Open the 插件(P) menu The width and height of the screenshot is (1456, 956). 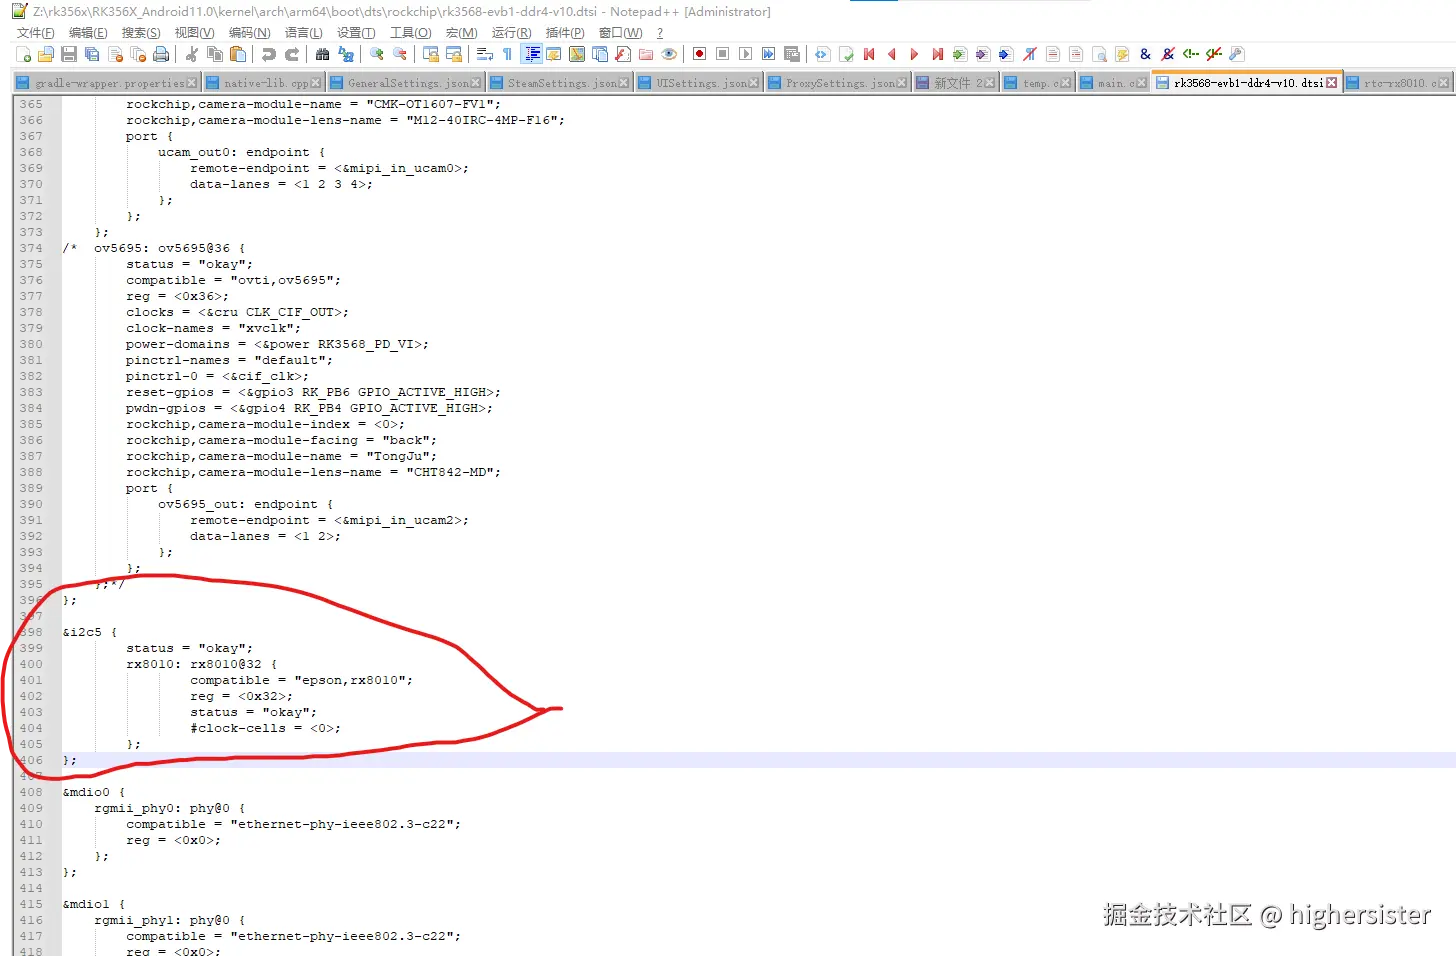click(x=565, y=33)
